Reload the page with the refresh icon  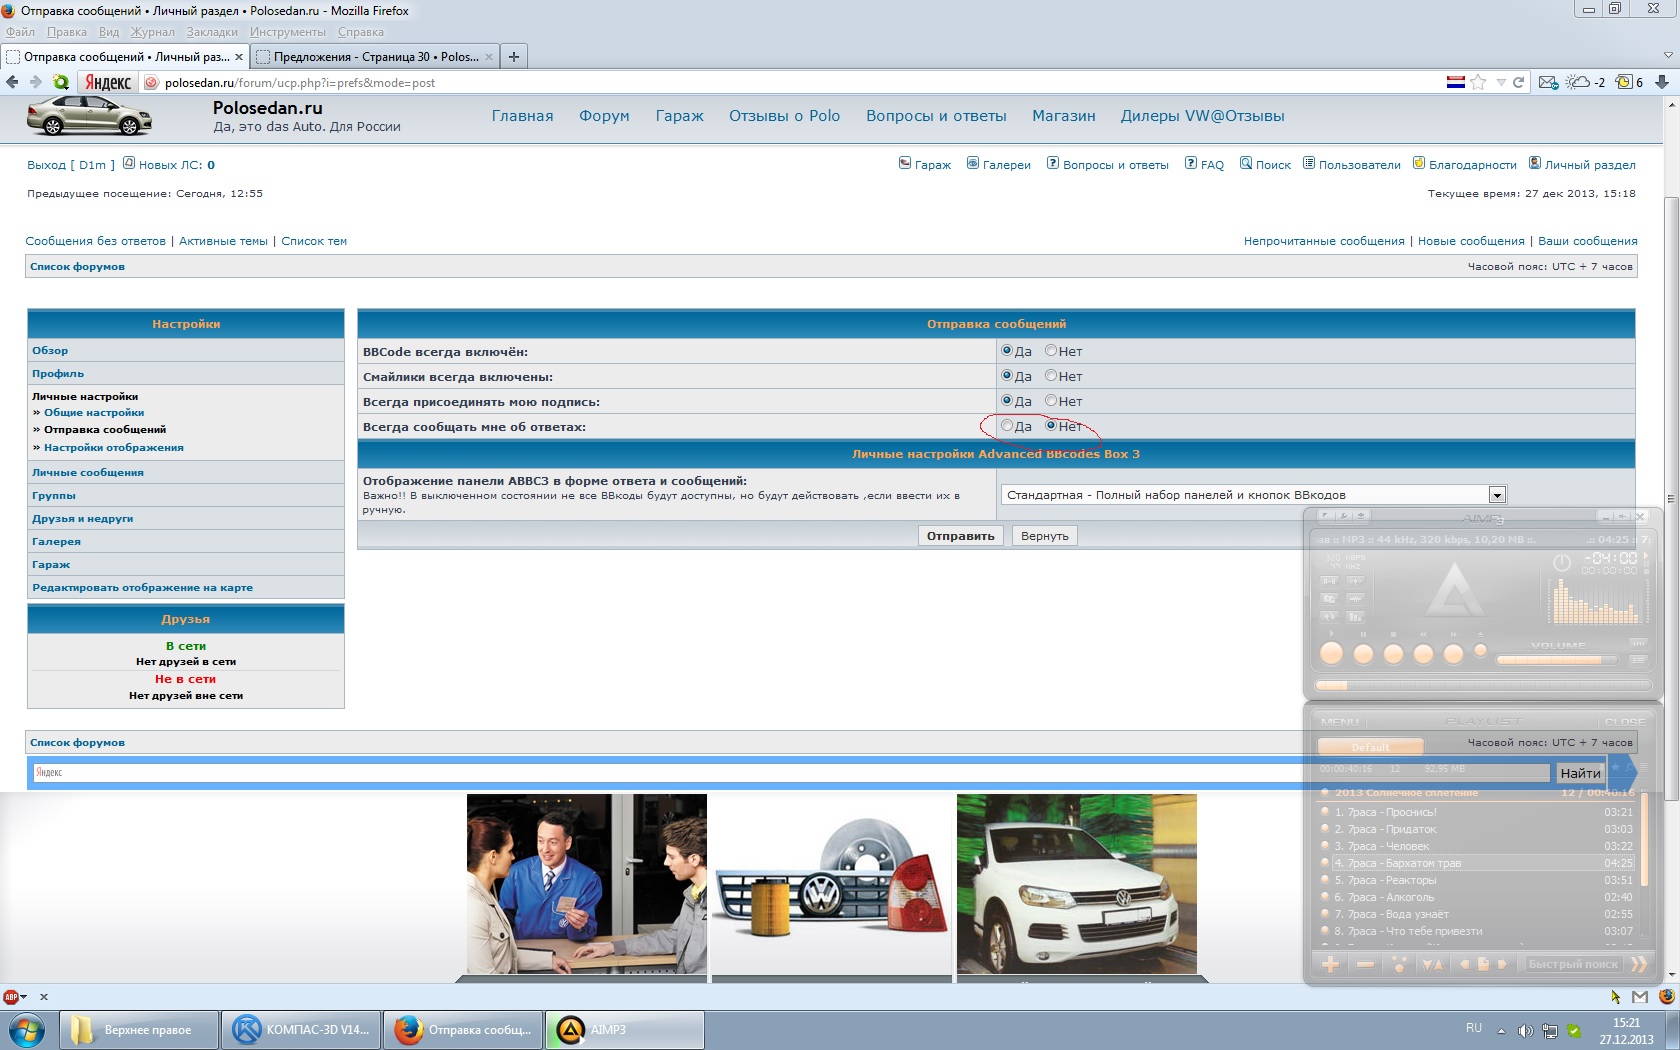click(x=1518, y=83)
